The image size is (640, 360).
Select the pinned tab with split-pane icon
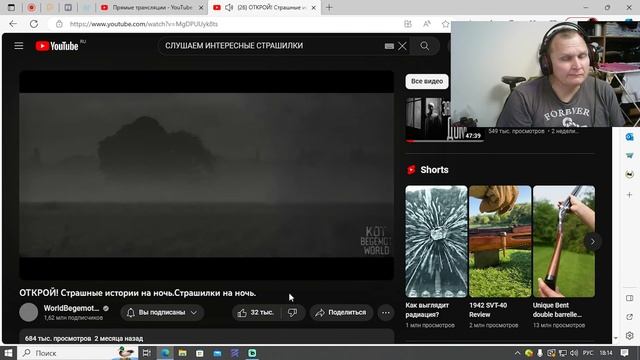68,7
